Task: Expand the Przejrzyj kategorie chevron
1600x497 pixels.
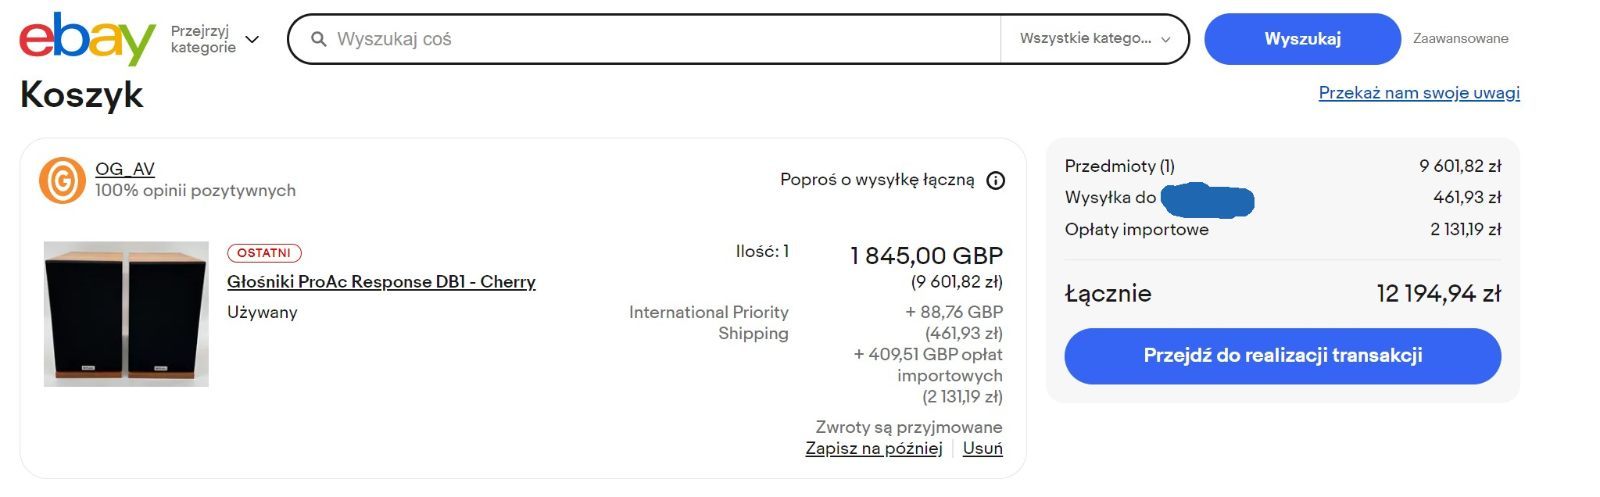Action: [x=252, y=39]
